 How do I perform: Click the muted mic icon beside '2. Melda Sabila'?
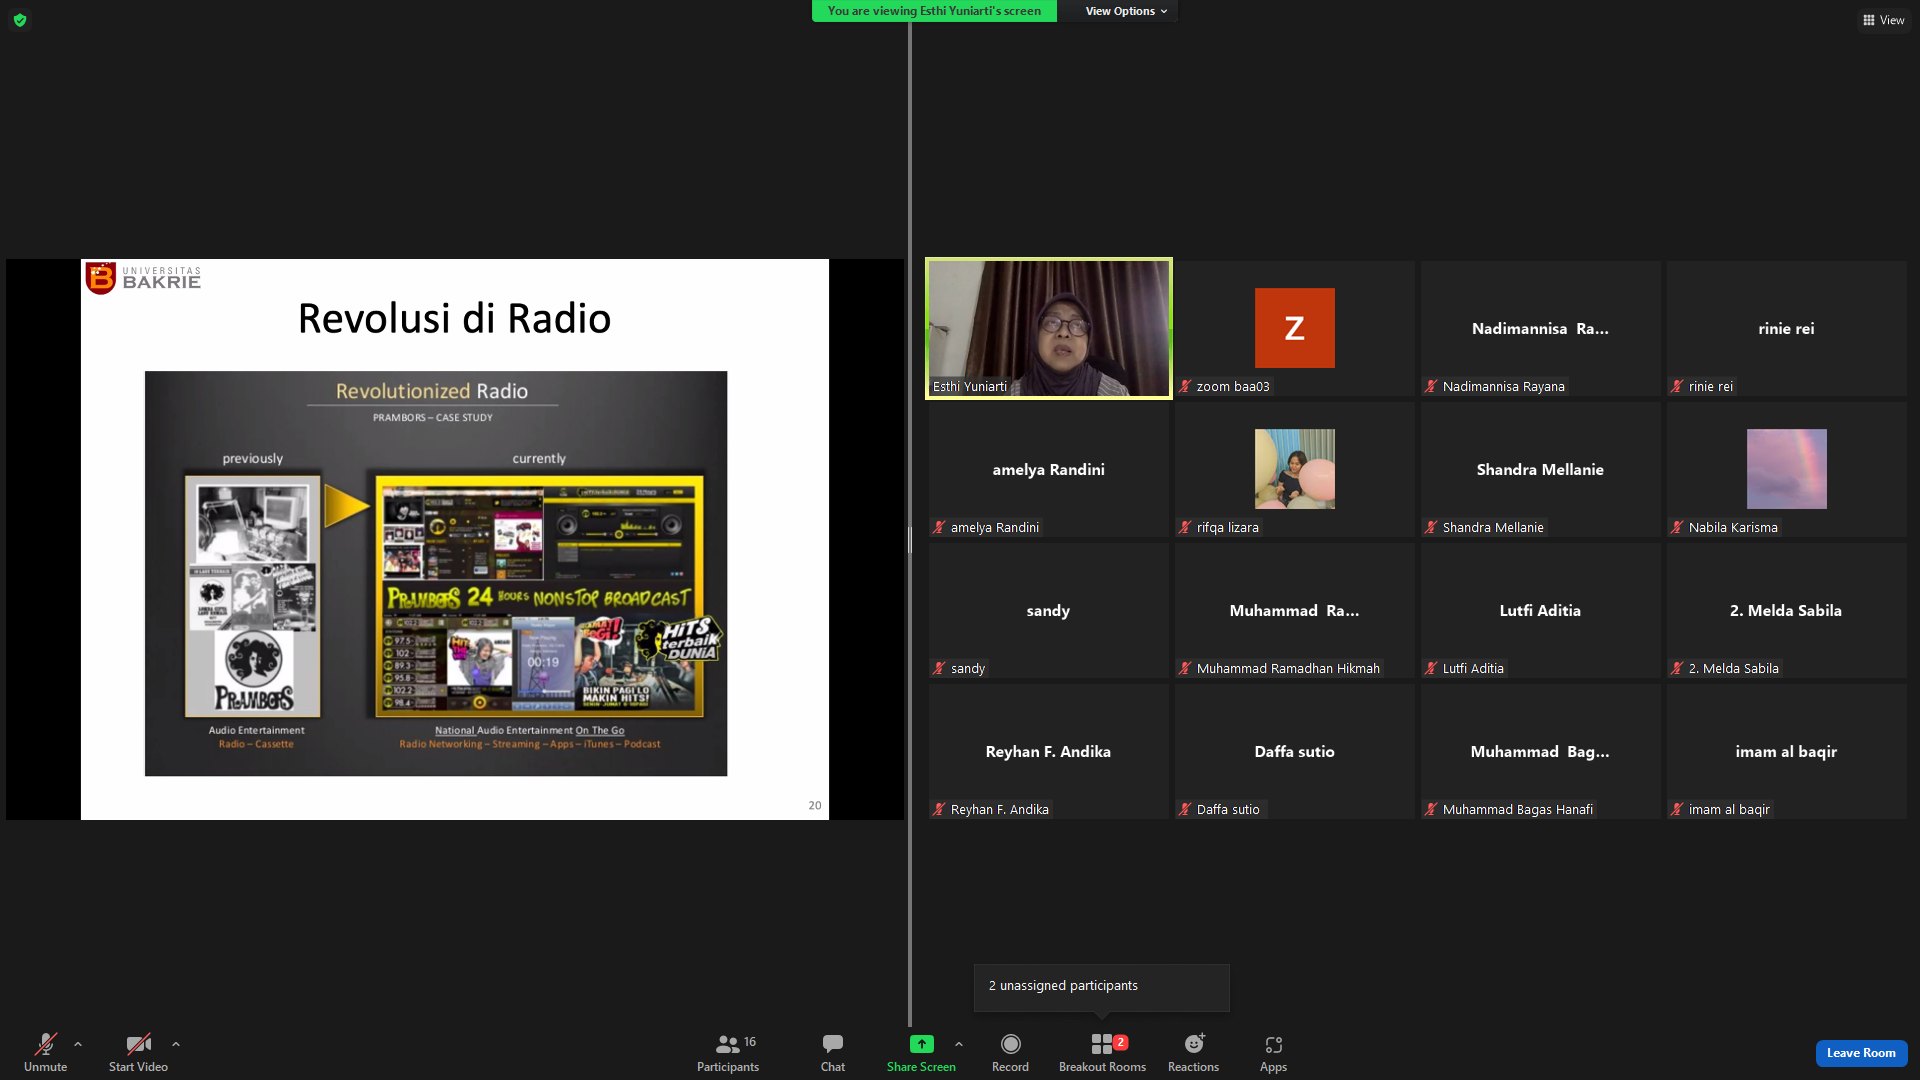(1677, 669)
